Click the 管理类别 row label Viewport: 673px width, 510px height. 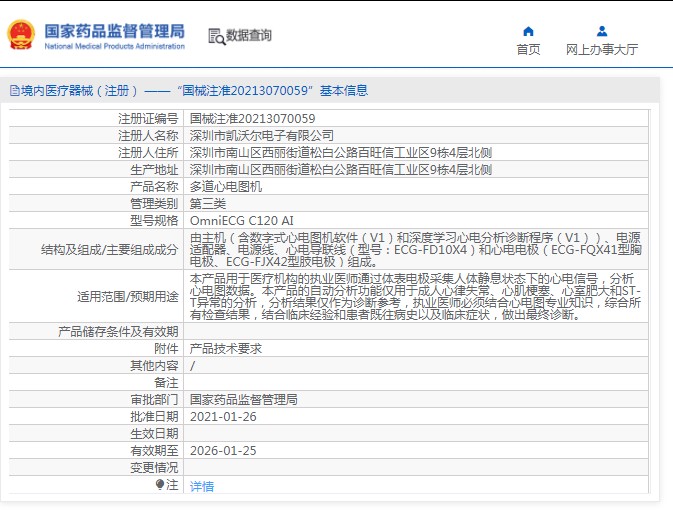(154, 203)
